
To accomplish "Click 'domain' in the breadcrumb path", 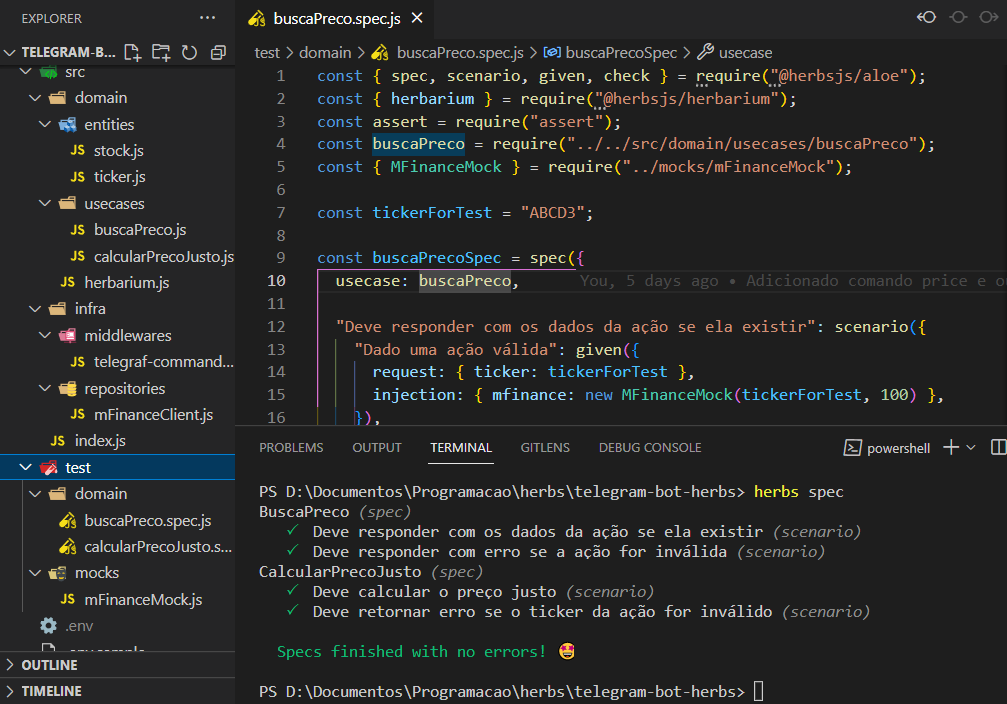I will click(325, 53).
